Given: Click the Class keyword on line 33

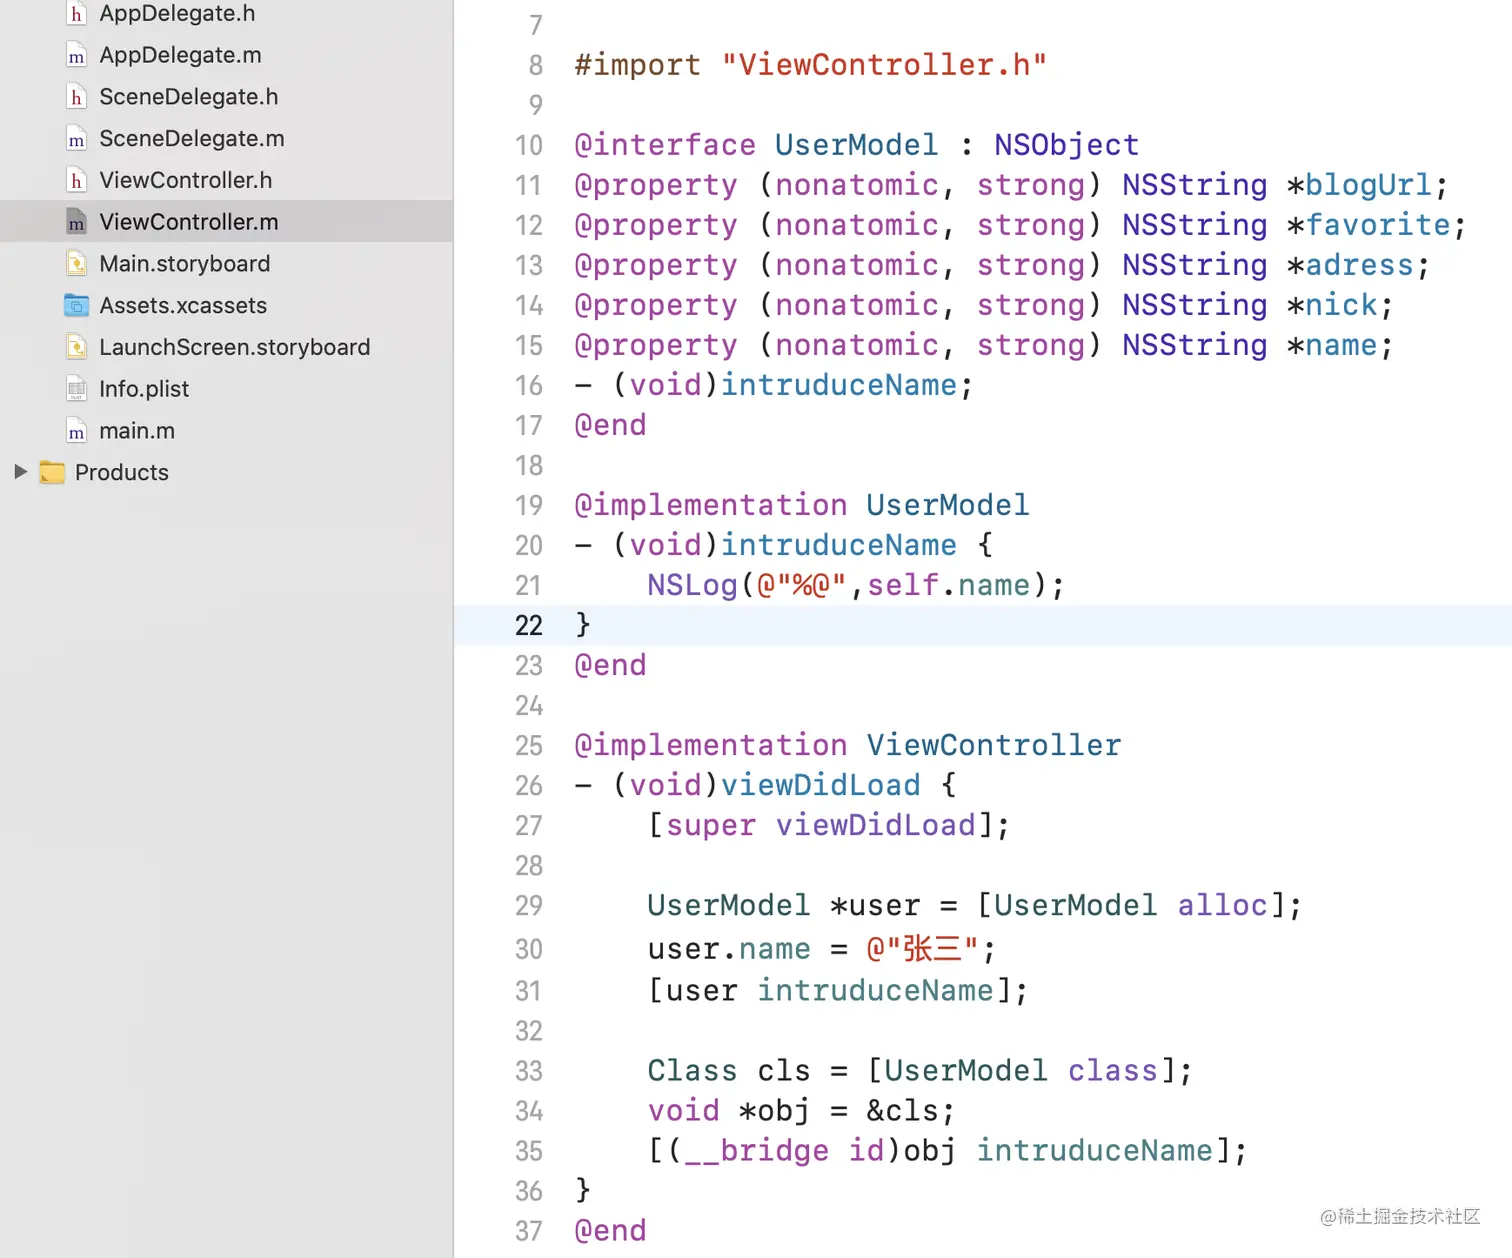Looking at the screenshot, I should pyautogui.click(x=692, y=1071).
